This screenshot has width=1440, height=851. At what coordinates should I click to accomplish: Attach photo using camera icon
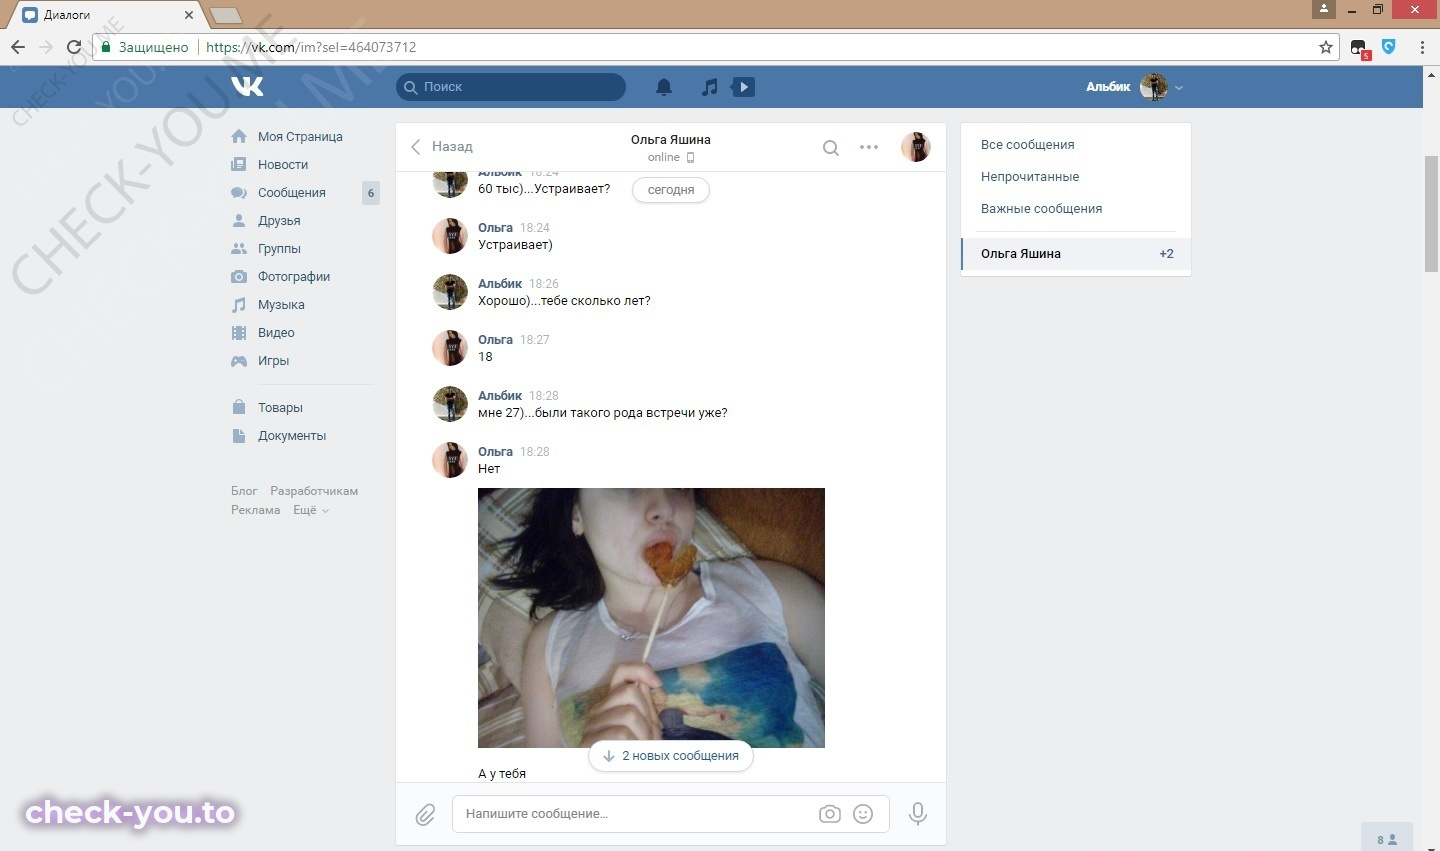click(830, 814)
